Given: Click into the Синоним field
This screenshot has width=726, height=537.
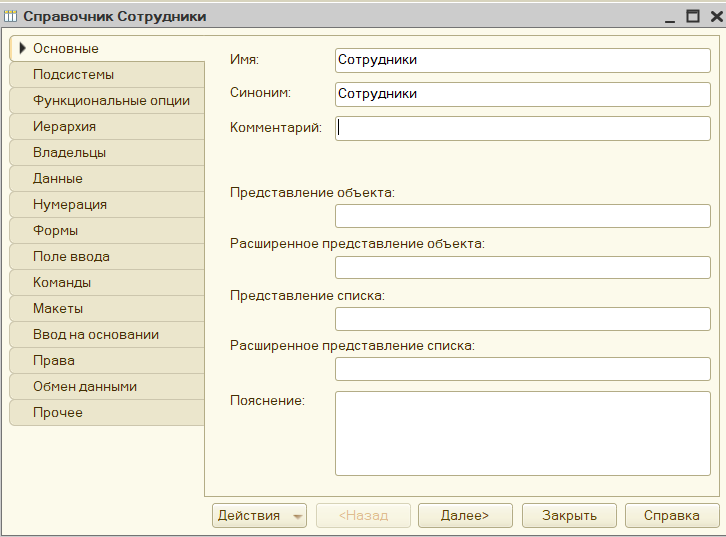Looking at the screenshot, I should pyautogui.click(x=523, y=94).
